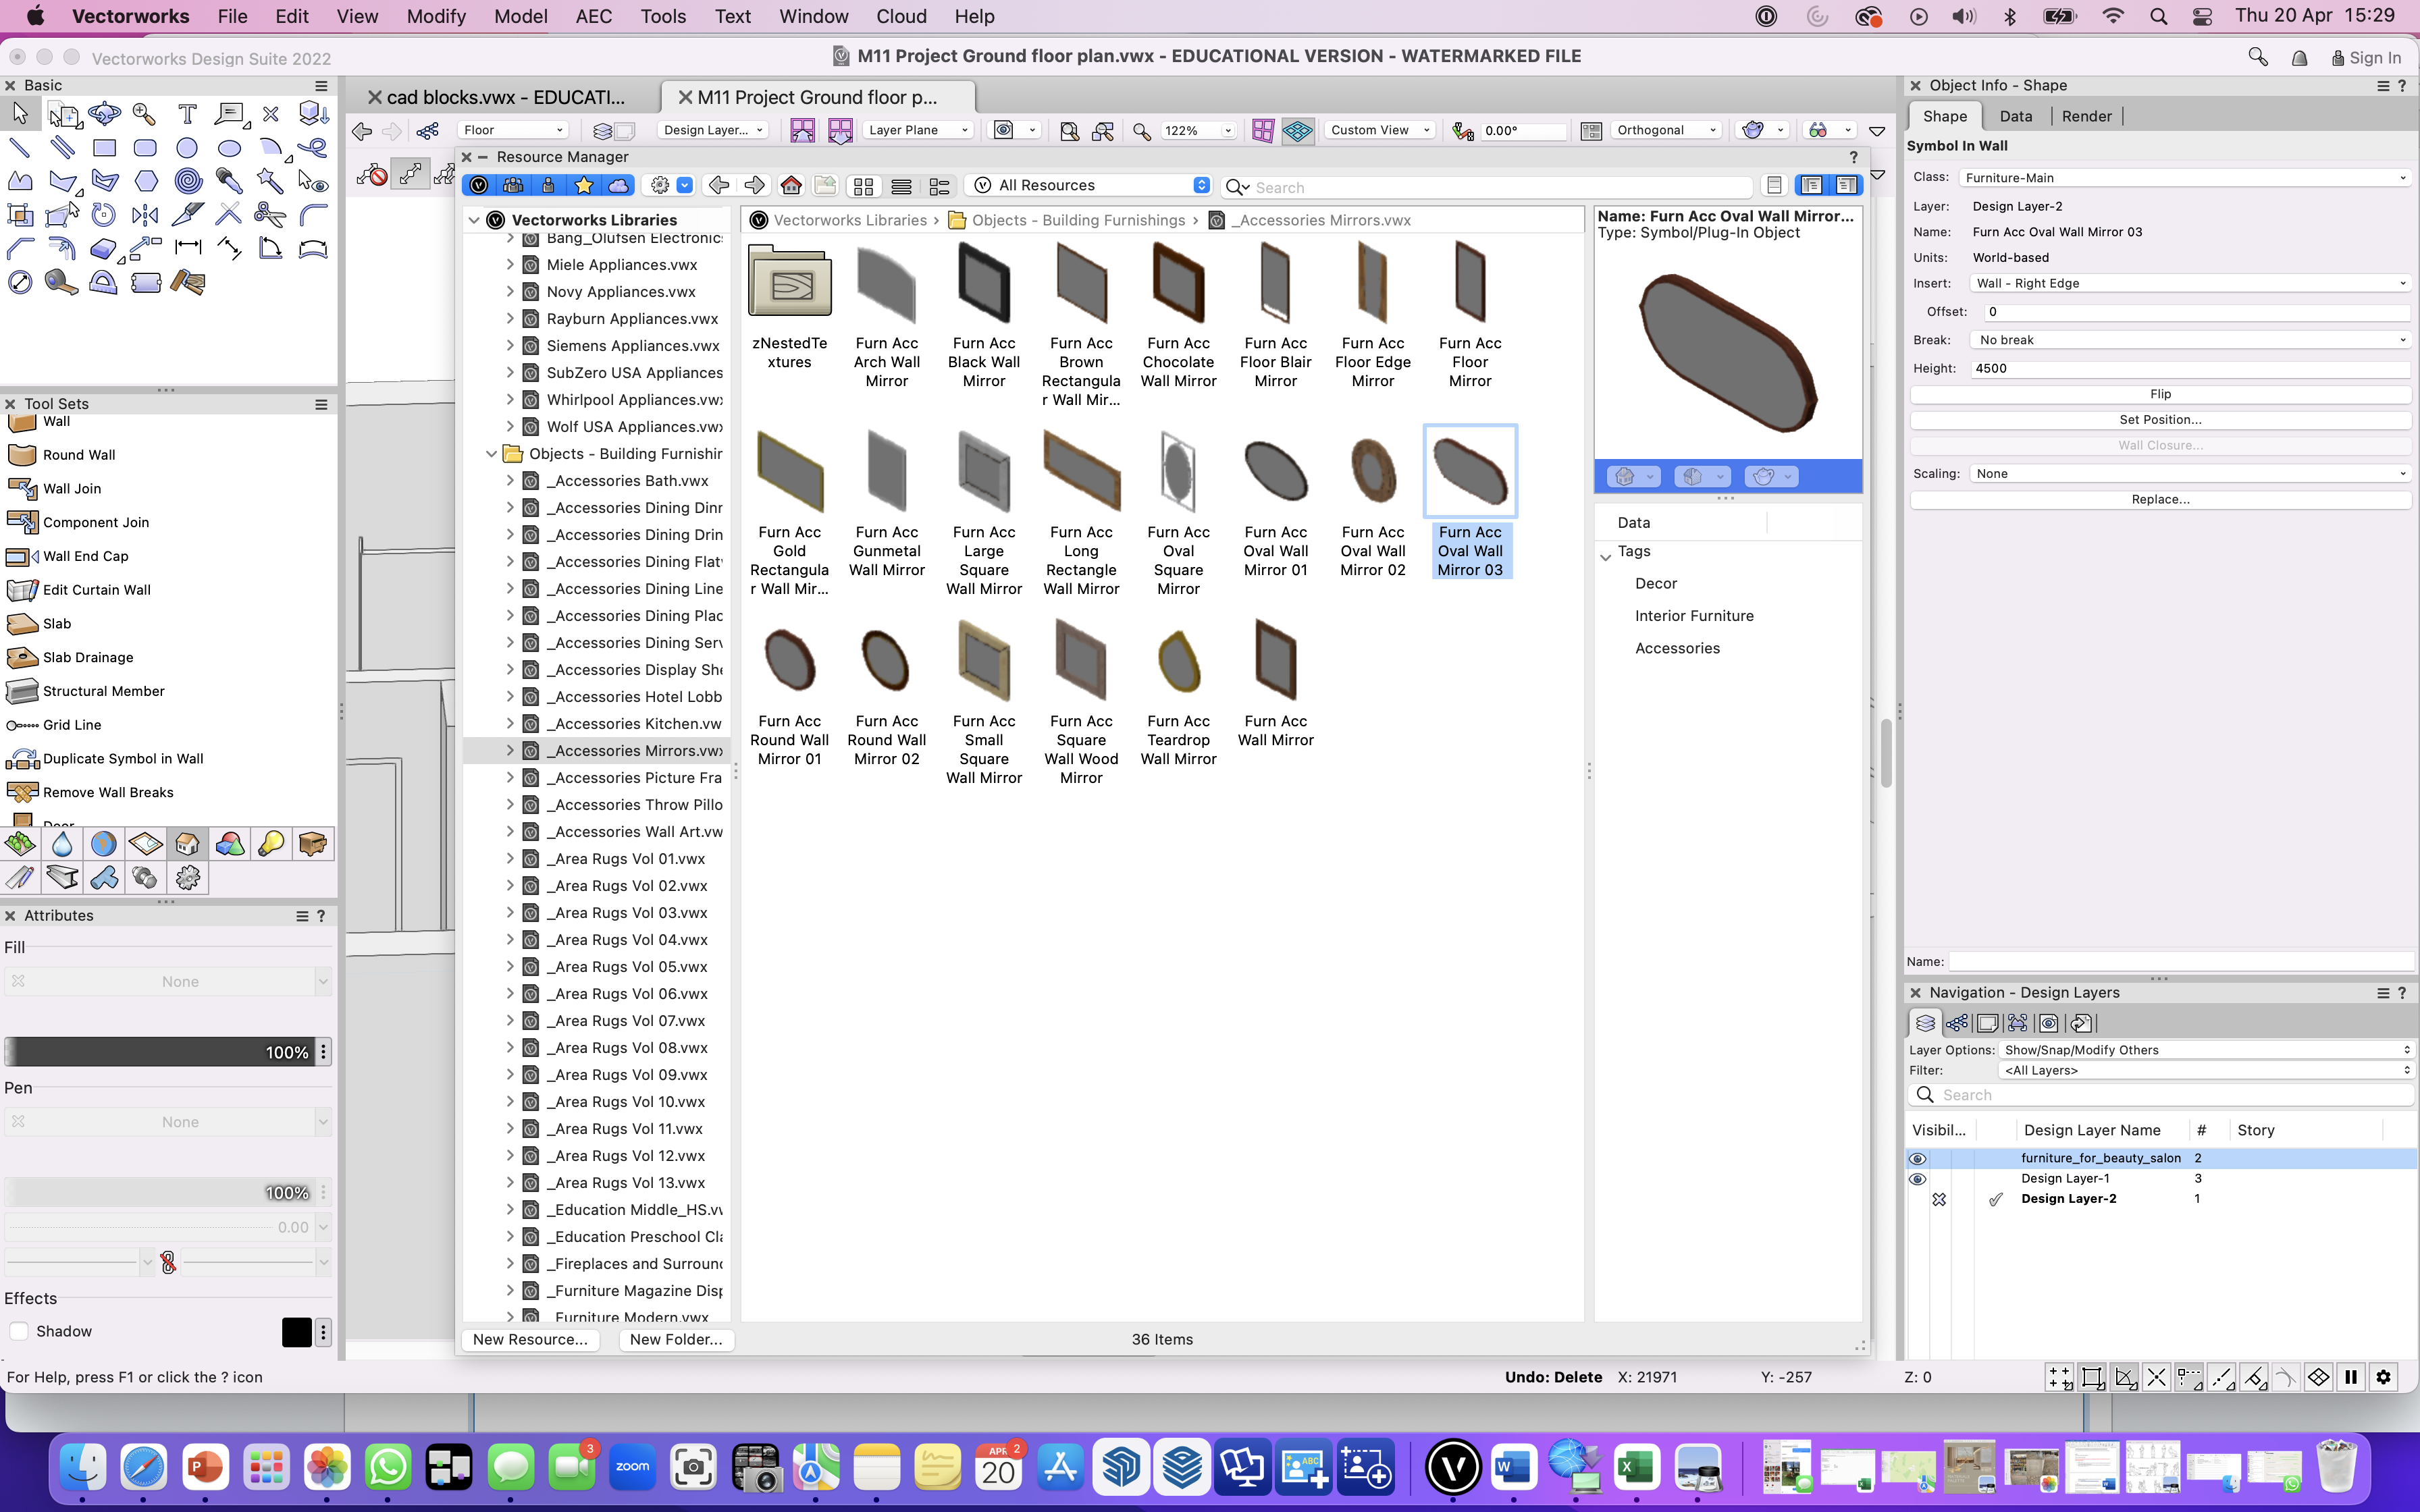2420x1512 pixels.
Task: Open the Remove Wall Breaks tool
Action: 107,792
